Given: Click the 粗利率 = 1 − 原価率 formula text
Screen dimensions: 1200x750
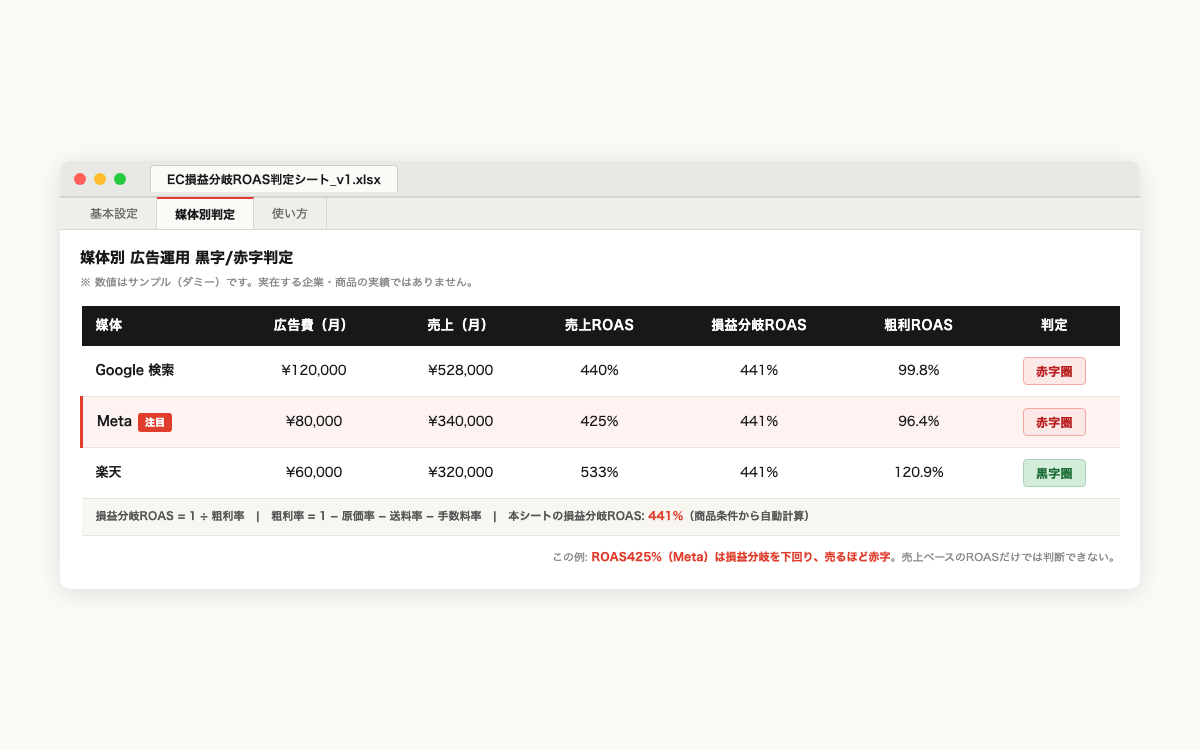Looking at the screenshot, I should click(x=376, y=516).
